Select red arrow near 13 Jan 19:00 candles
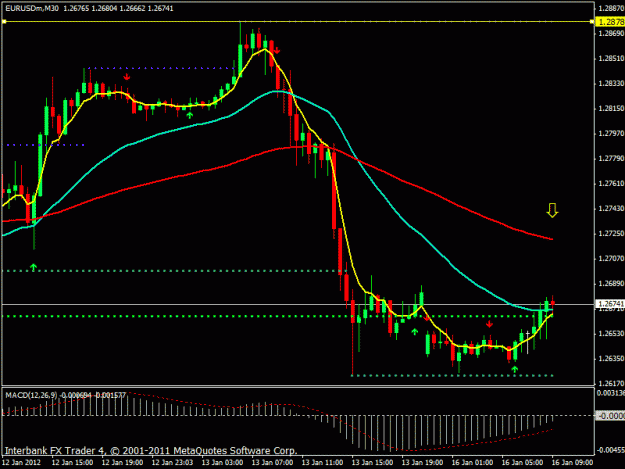Screen dimensions: 625x469 pos(427,318)
